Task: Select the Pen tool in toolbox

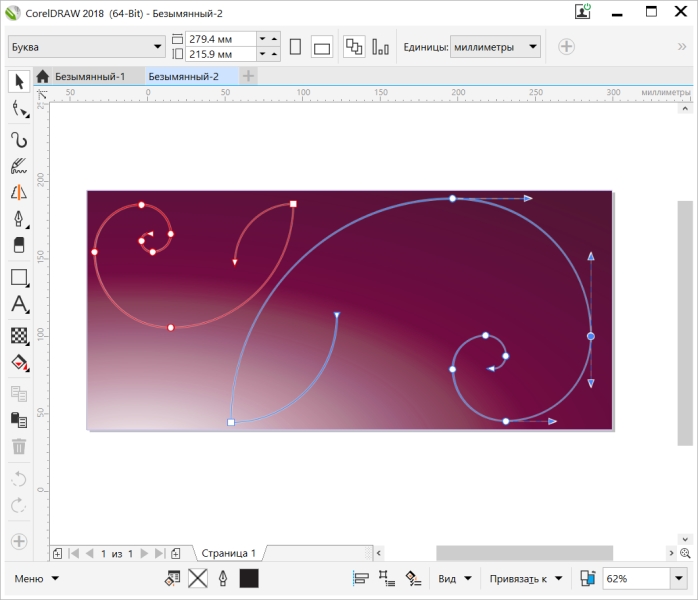Action: pyautogui.click(x=19, y=219)
